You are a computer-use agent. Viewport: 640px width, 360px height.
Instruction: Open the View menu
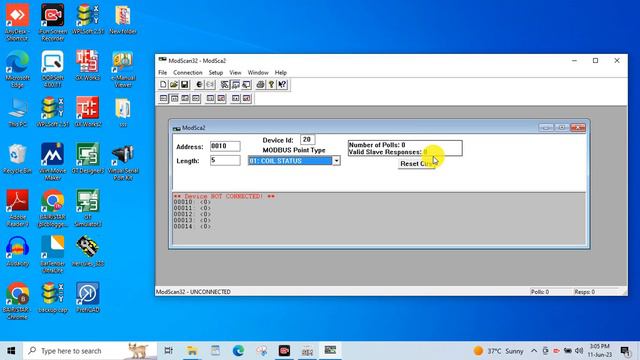pyautogui.click(x=235, y=72)
